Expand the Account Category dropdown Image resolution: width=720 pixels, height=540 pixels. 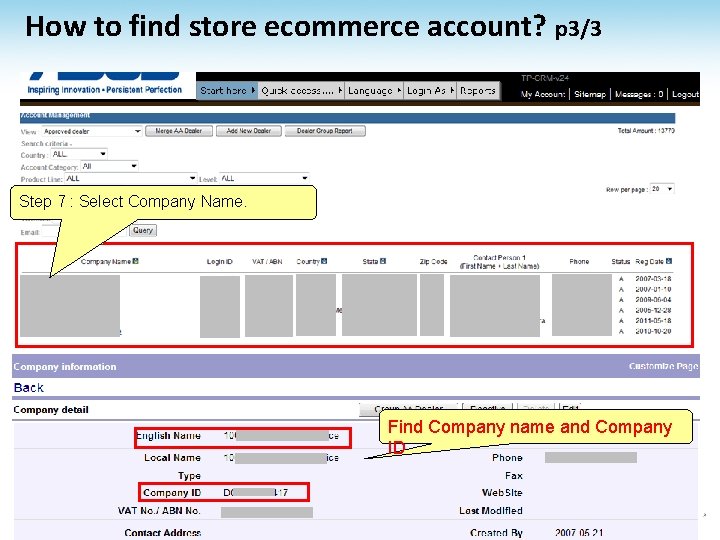(109, 166)
